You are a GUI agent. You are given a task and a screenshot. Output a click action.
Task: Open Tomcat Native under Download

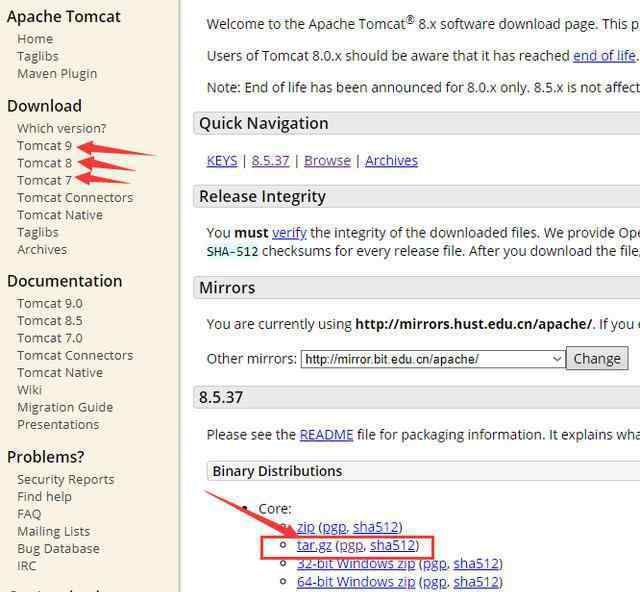click(60, 215)
